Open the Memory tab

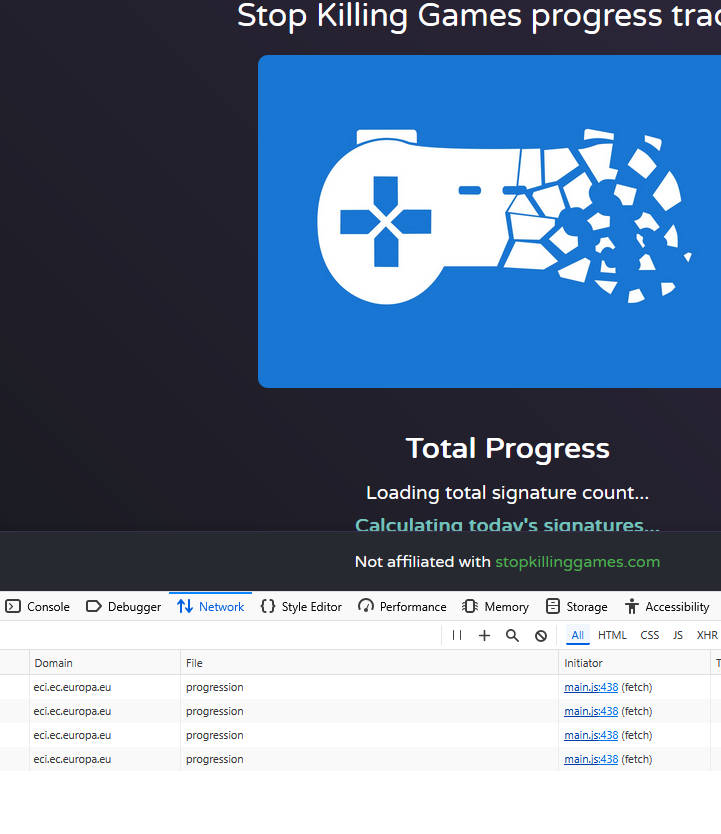click(496, 606)
